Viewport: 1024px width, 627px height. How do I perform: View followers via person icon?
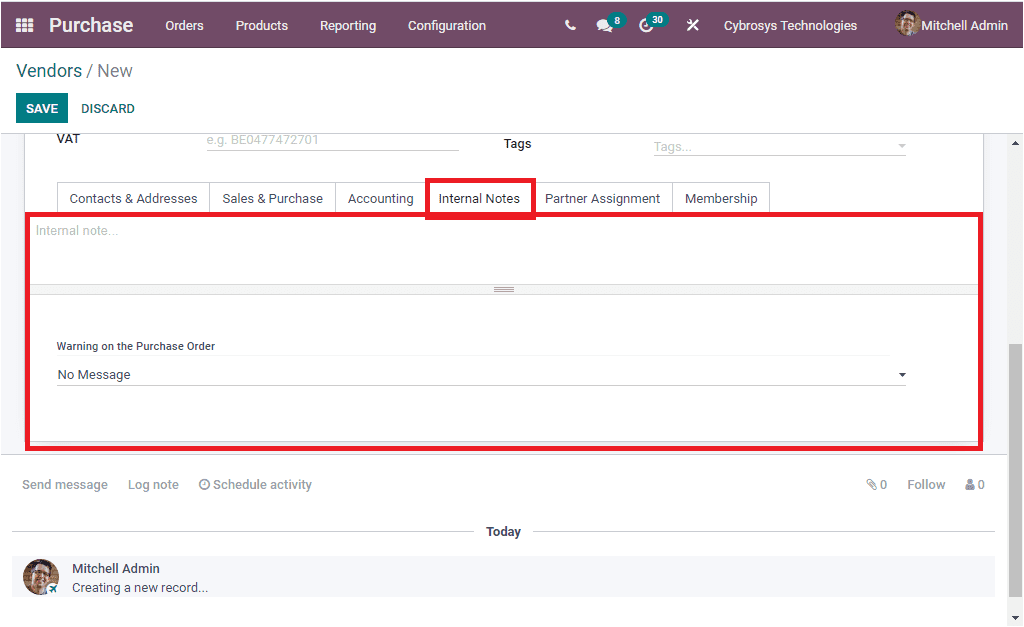click(968, 484)
